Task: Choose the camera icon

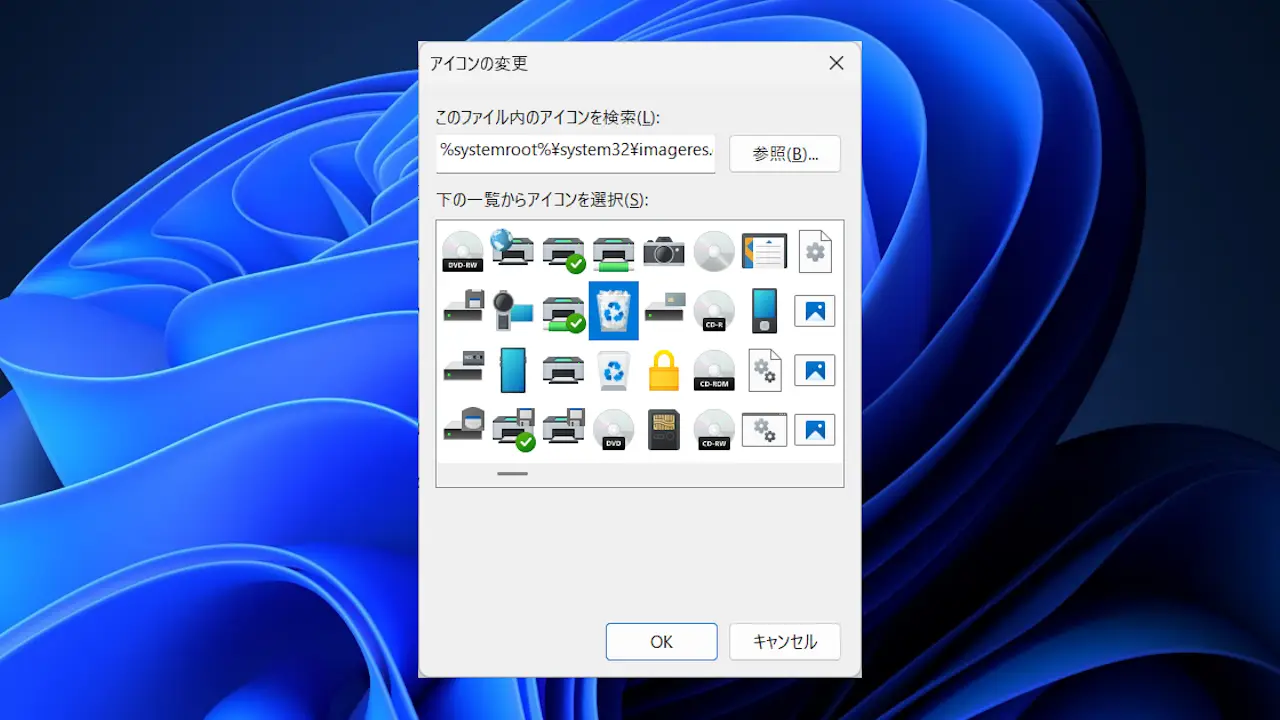Action: (664, 251)
